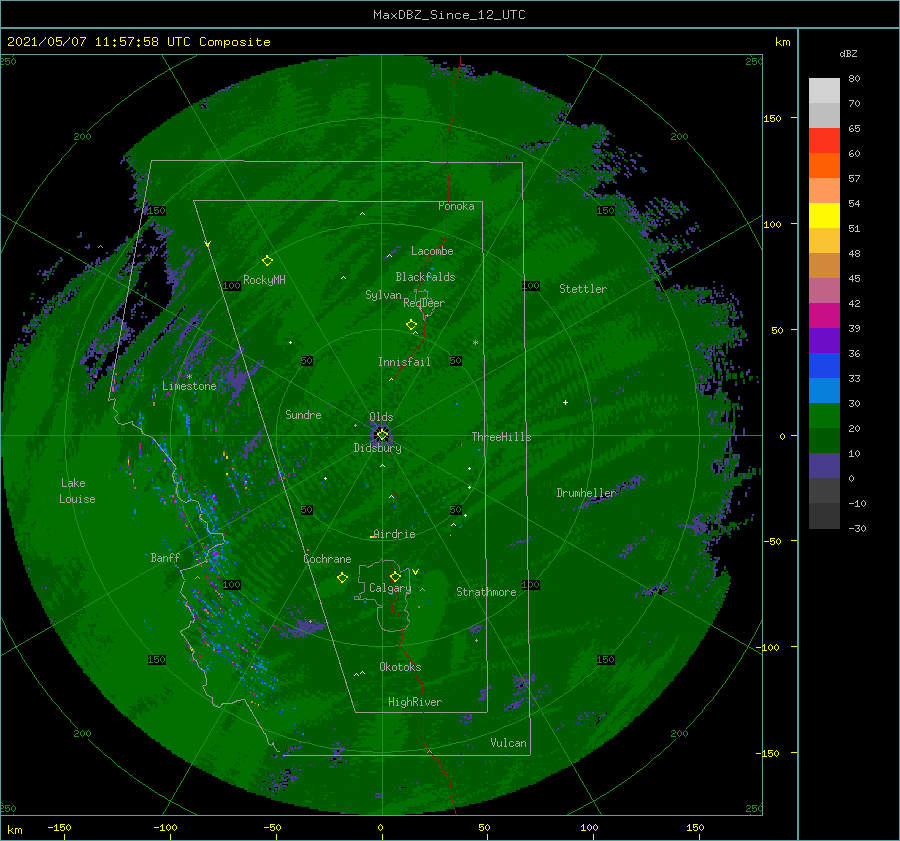Image resolution: width=900 pixels, height=841 pixels.
Task: Click the bright yellow swatch in the dBZ legend
Action: click(x=824, y=215)
